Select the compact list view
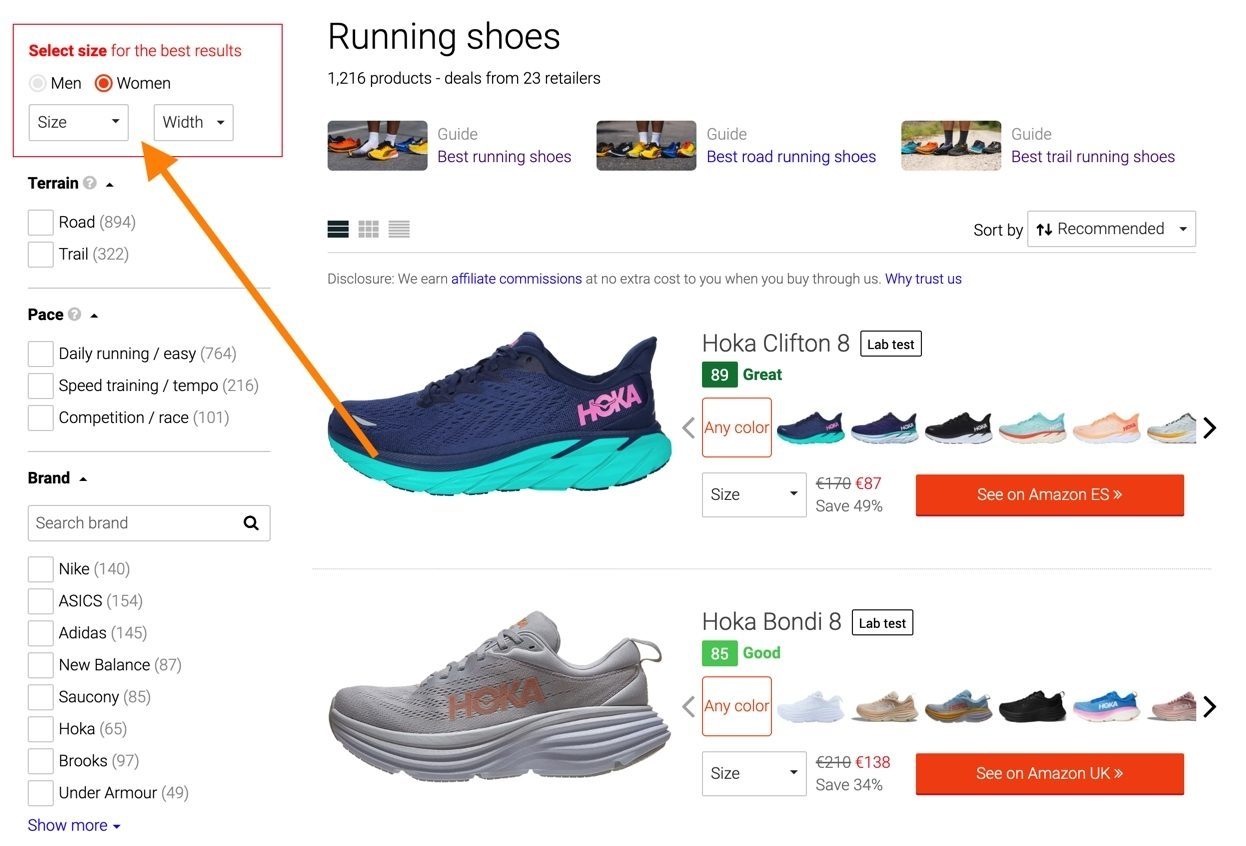Image resolution: width=1246 pixels, height=846 pixels. (398, 228)
